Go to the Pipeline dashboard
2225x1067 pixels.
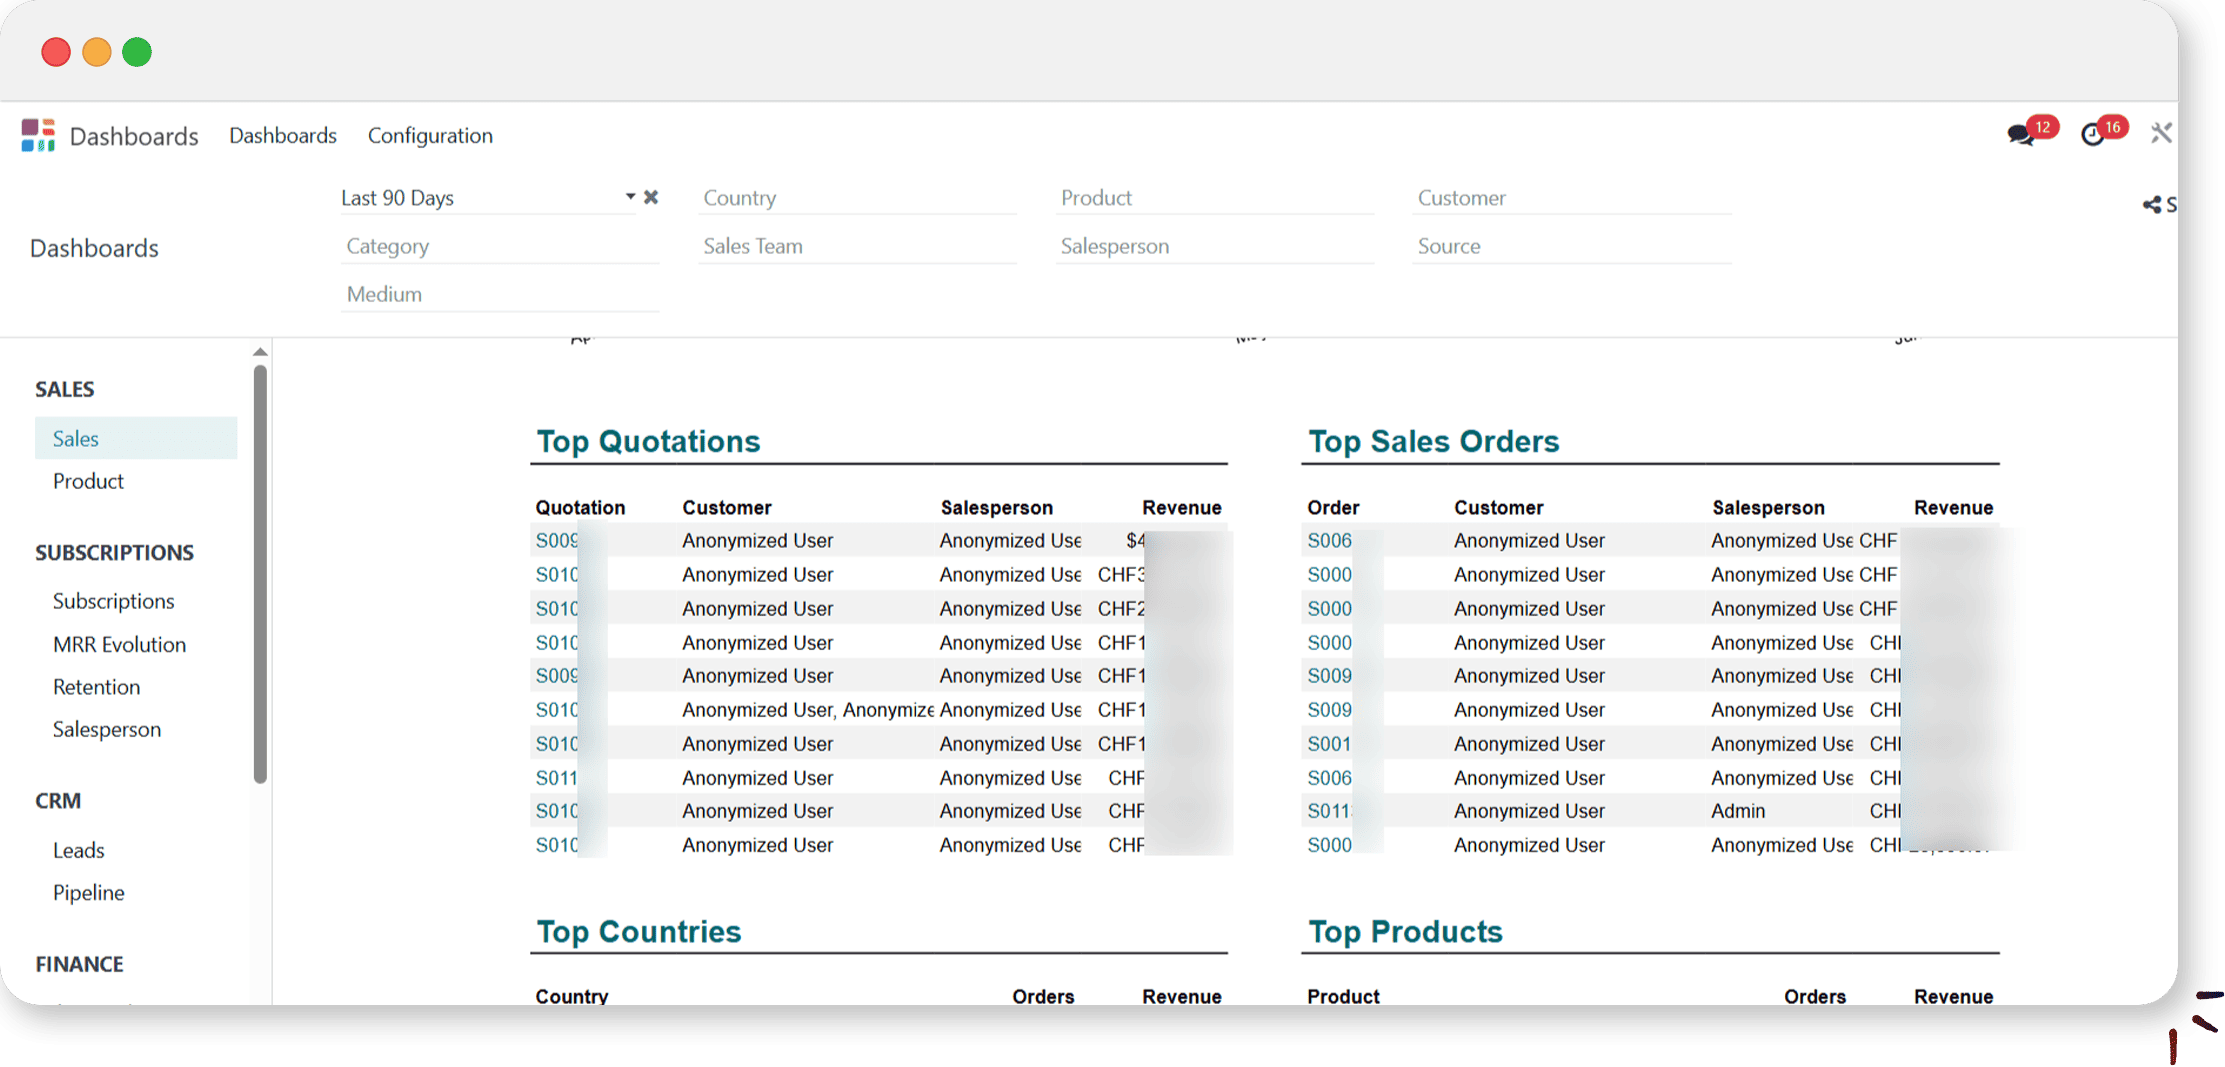pyautogui.click(x=88, y=892)
